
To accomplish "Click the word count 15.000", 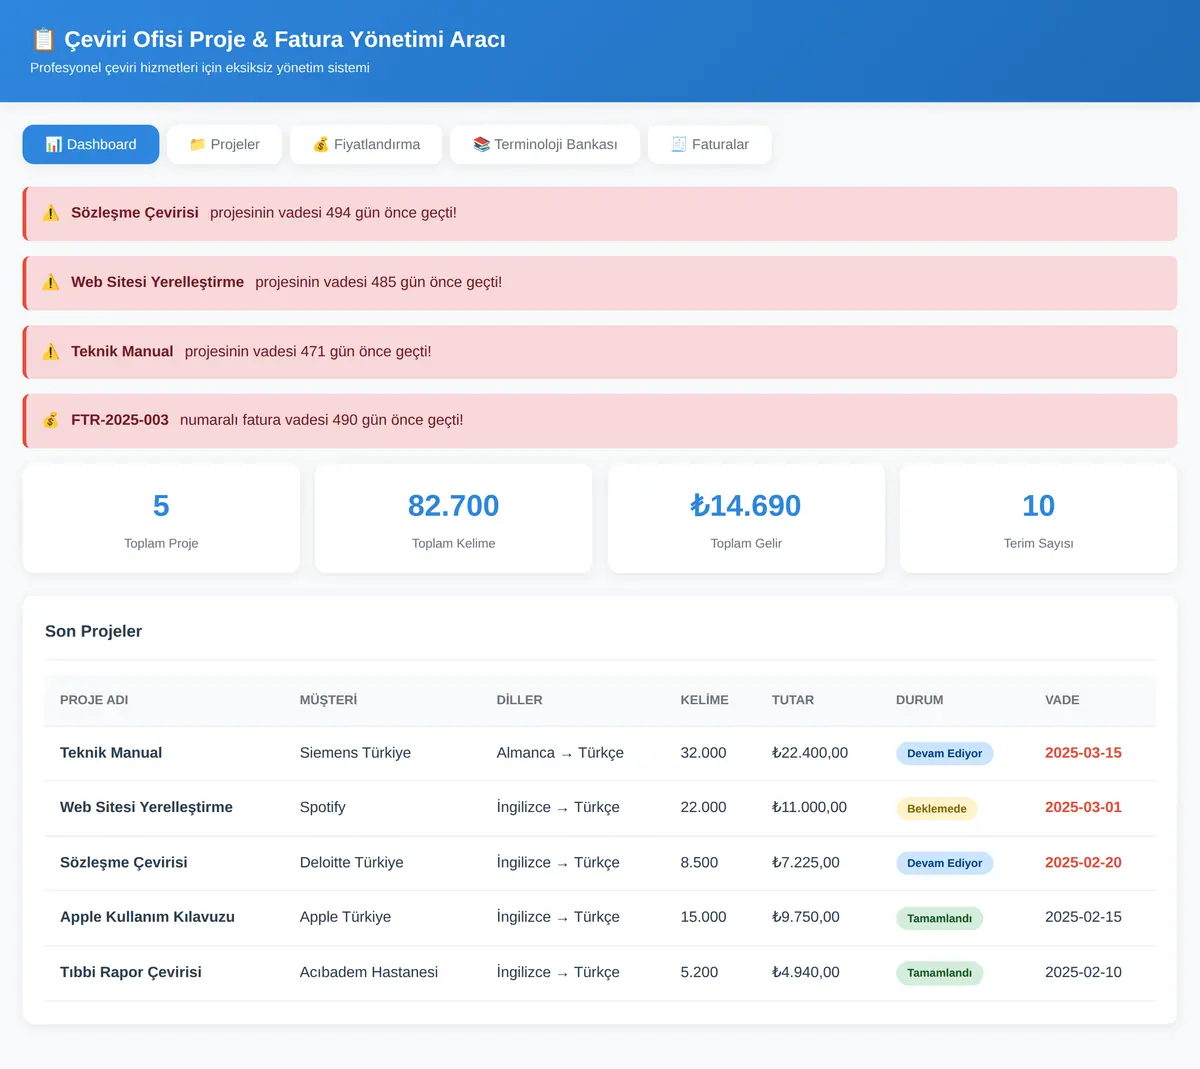I will 703,917.
